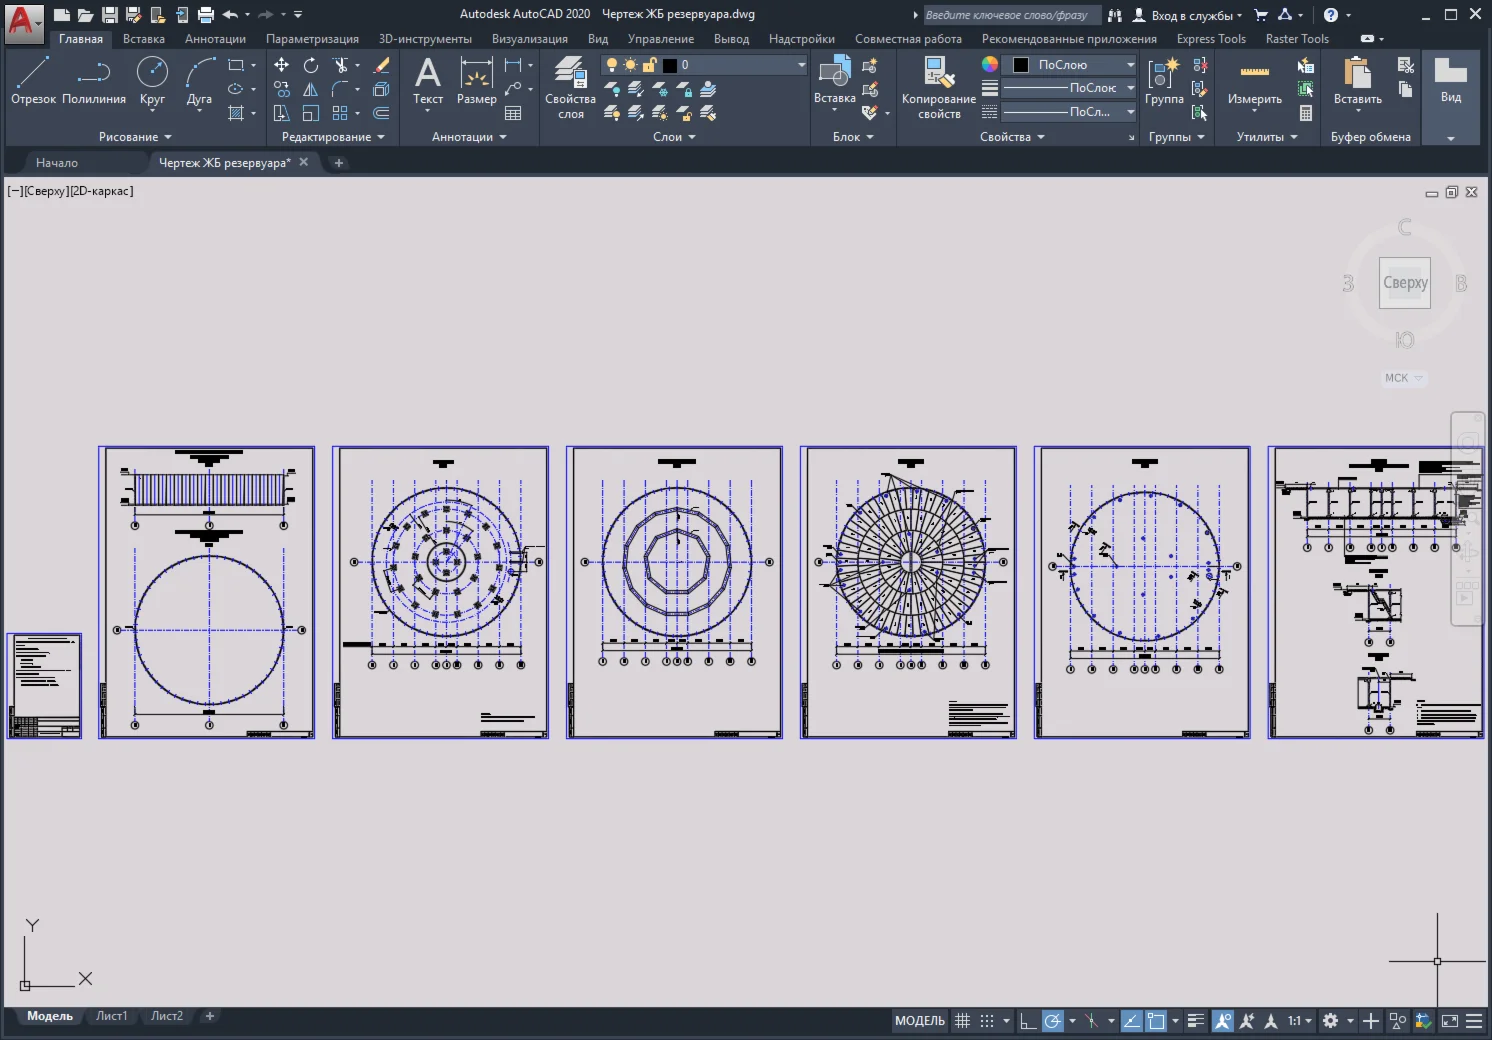Click the Save icon in quick access toolbar
Viewport: 1492px width, 1040px height.
pyautogui.click(x=110, y=14)
